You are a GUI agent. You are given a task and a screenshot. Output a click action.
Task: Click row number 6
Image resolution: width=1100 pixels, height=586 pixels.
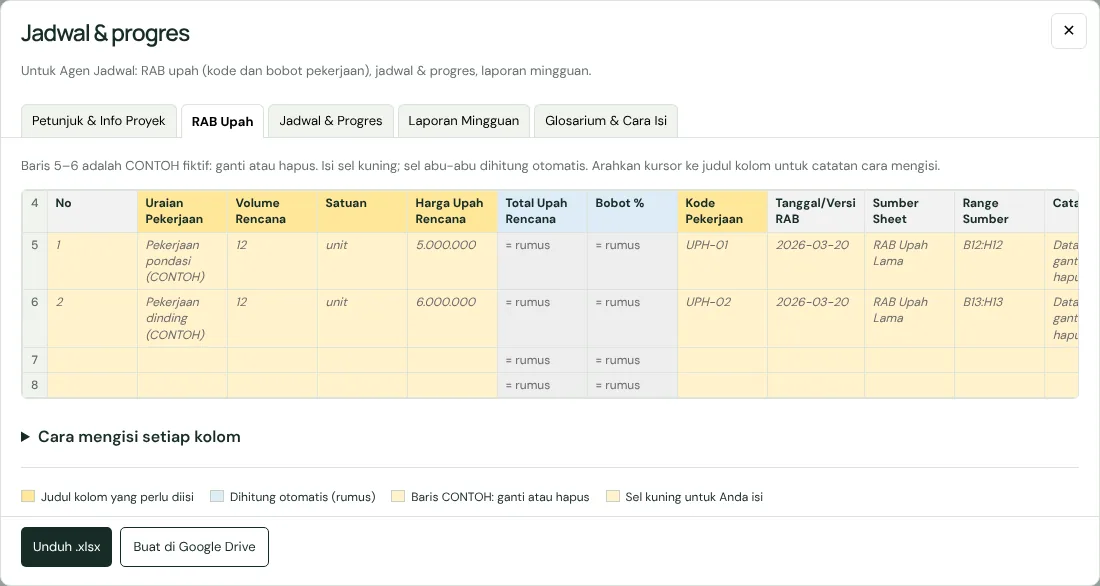34,319
